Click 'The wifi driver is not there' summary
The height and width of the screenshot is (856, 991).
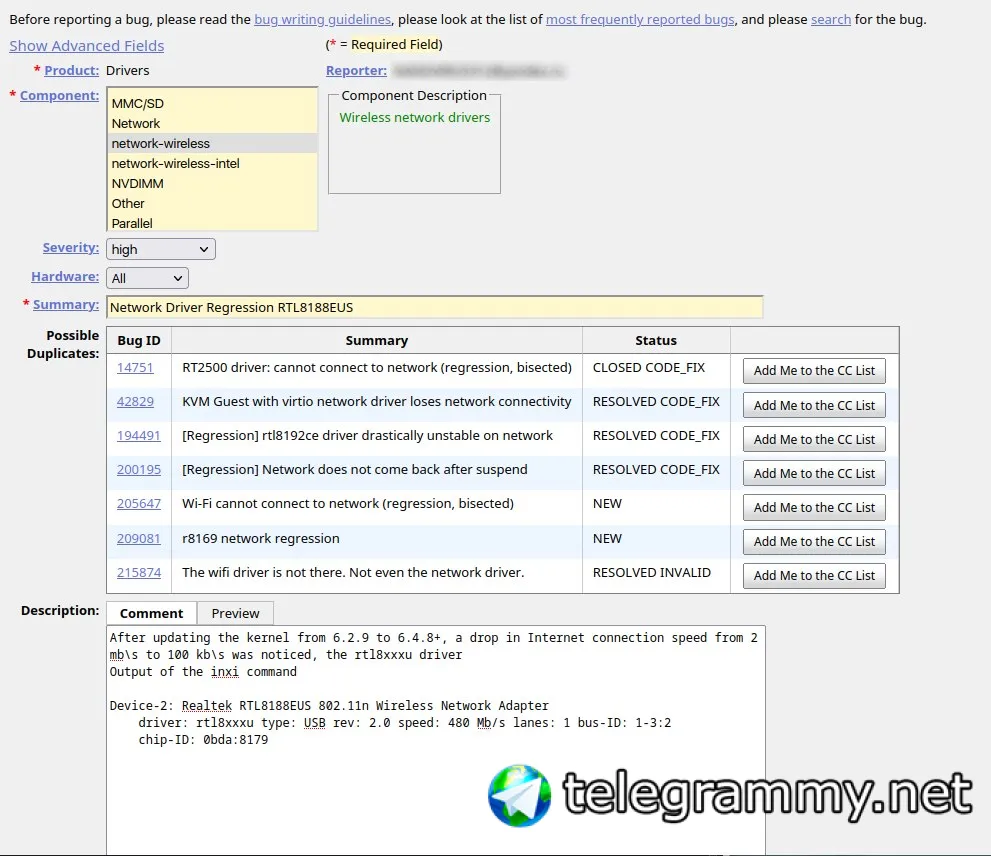[353, 573]
